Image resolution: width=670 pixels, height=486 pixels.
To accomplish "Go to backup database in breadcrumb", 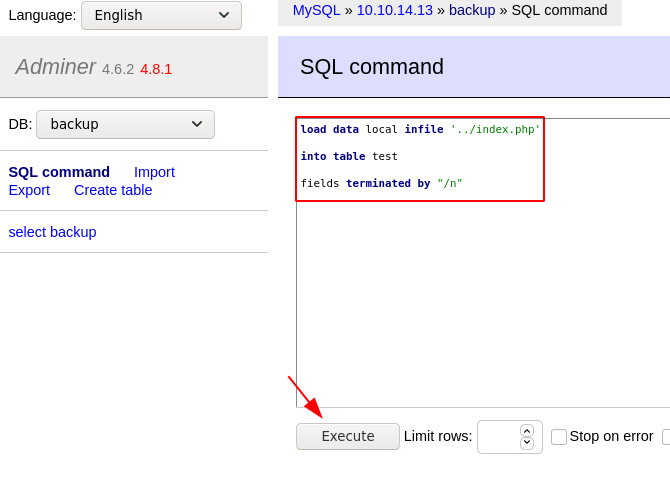I will click(x=472, y=10).
